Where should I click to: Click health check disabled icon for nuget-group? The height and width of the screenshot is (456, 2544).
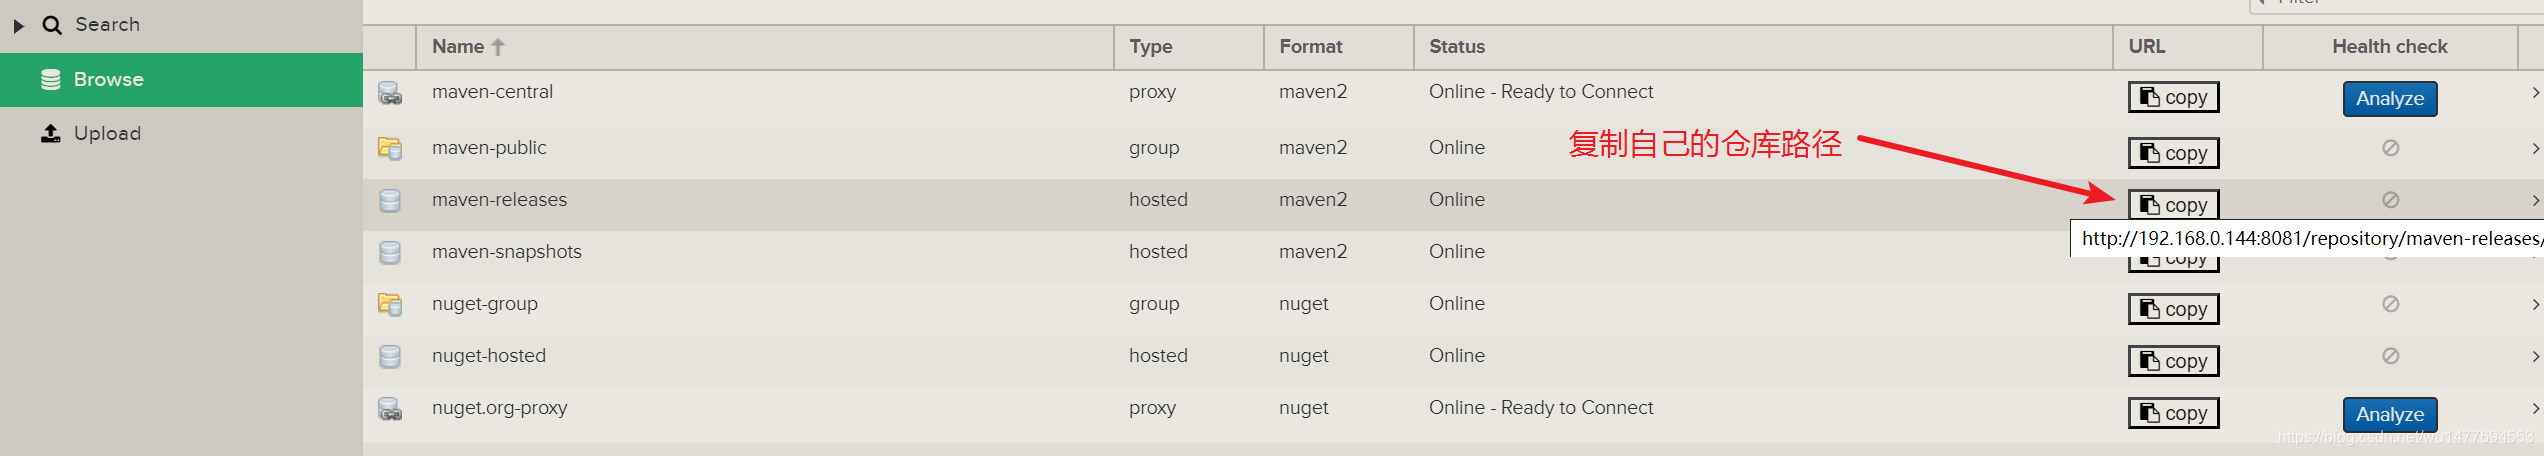[2390, 304]
